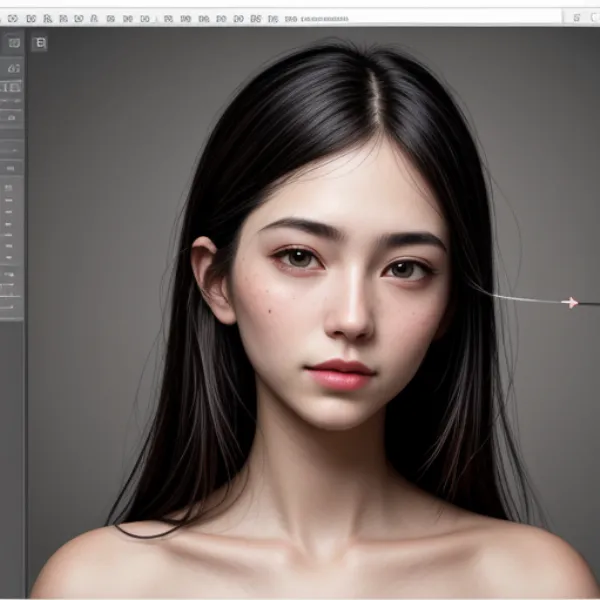Select the highlighted boxed tool in left panel

pyautogui.click(x=13, y=87)
